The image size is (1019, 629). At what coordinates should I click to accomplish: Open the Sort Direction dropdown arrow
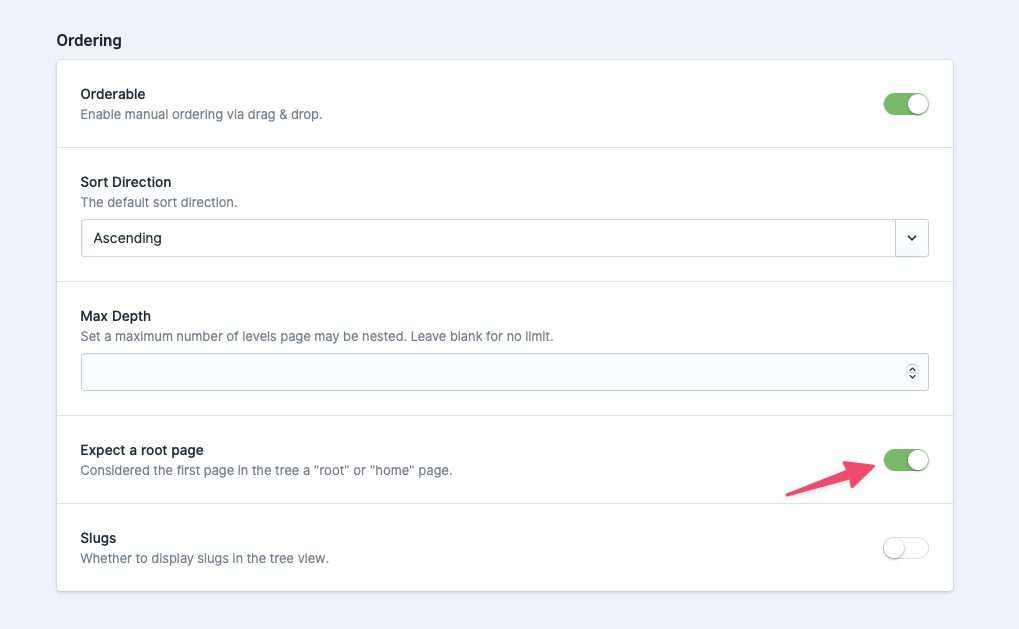tap(912, 238)
